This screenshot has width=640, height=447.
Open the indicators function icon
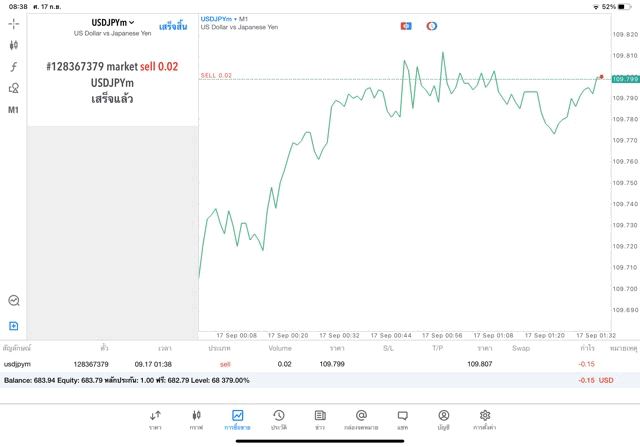pyautogui.click(x=14, y=67)
